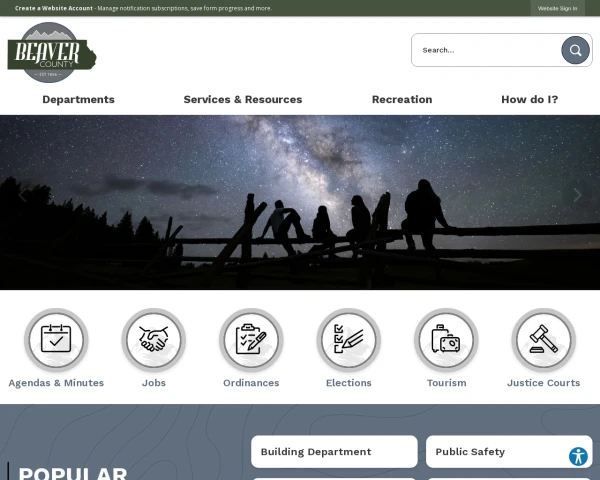The width and height of the screenshot is (600, 480).
Task: Expand the Departments menu
Action: coord(78,100)
